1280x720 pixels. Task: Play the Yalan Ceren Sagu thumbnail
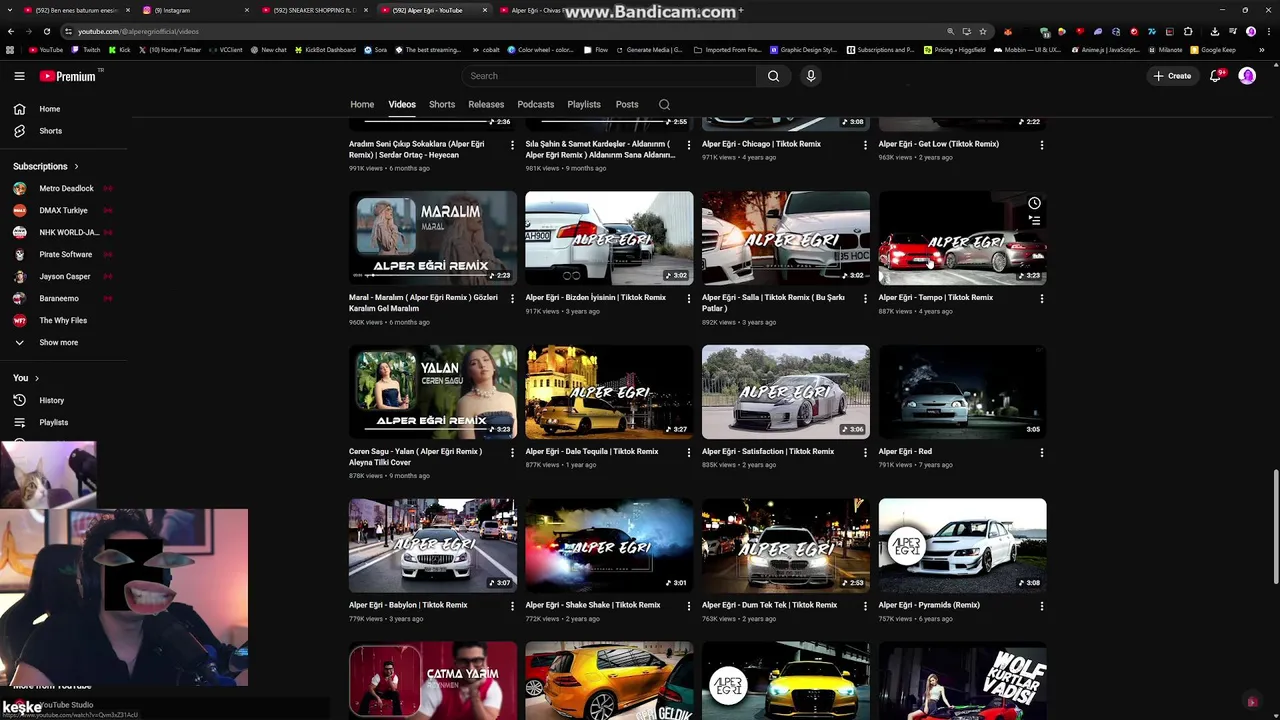click(433, 392)
